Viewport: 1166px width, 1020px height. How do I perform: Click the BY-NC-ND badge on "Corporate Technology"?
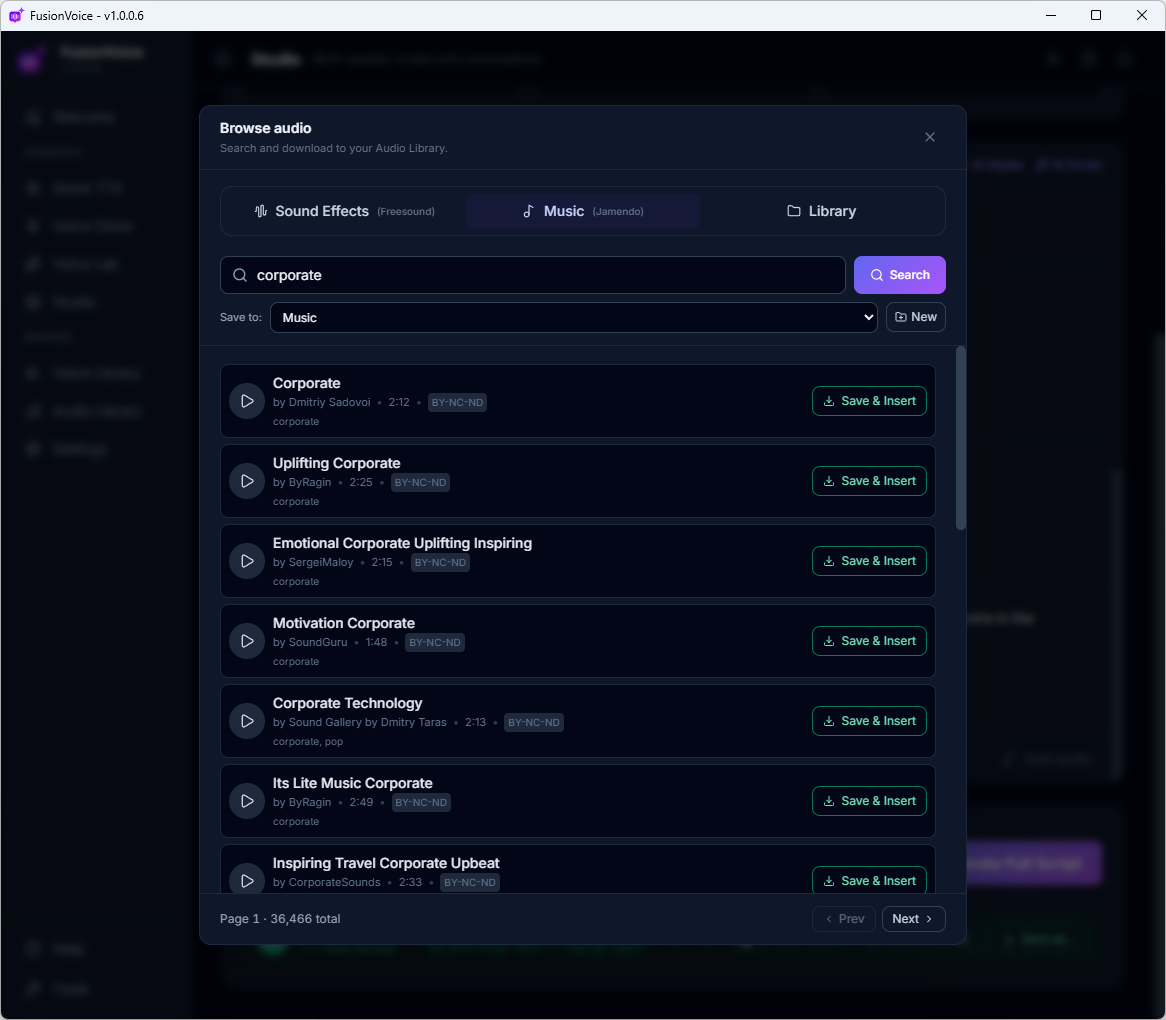pos(534,723)
